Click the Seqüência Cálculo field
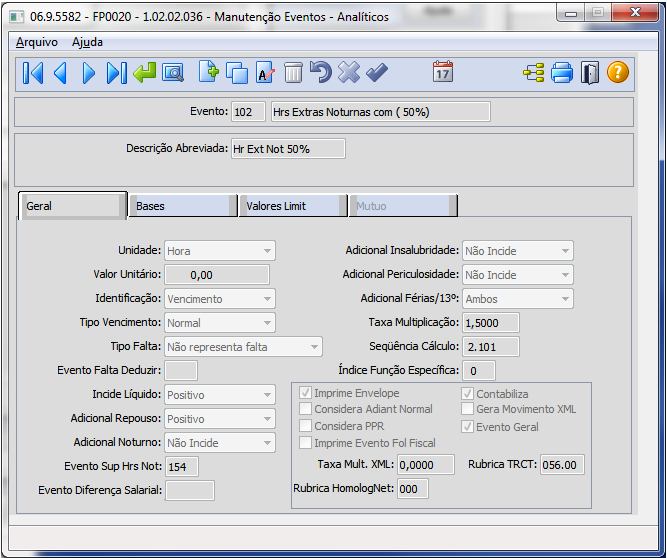 [491, 347]
